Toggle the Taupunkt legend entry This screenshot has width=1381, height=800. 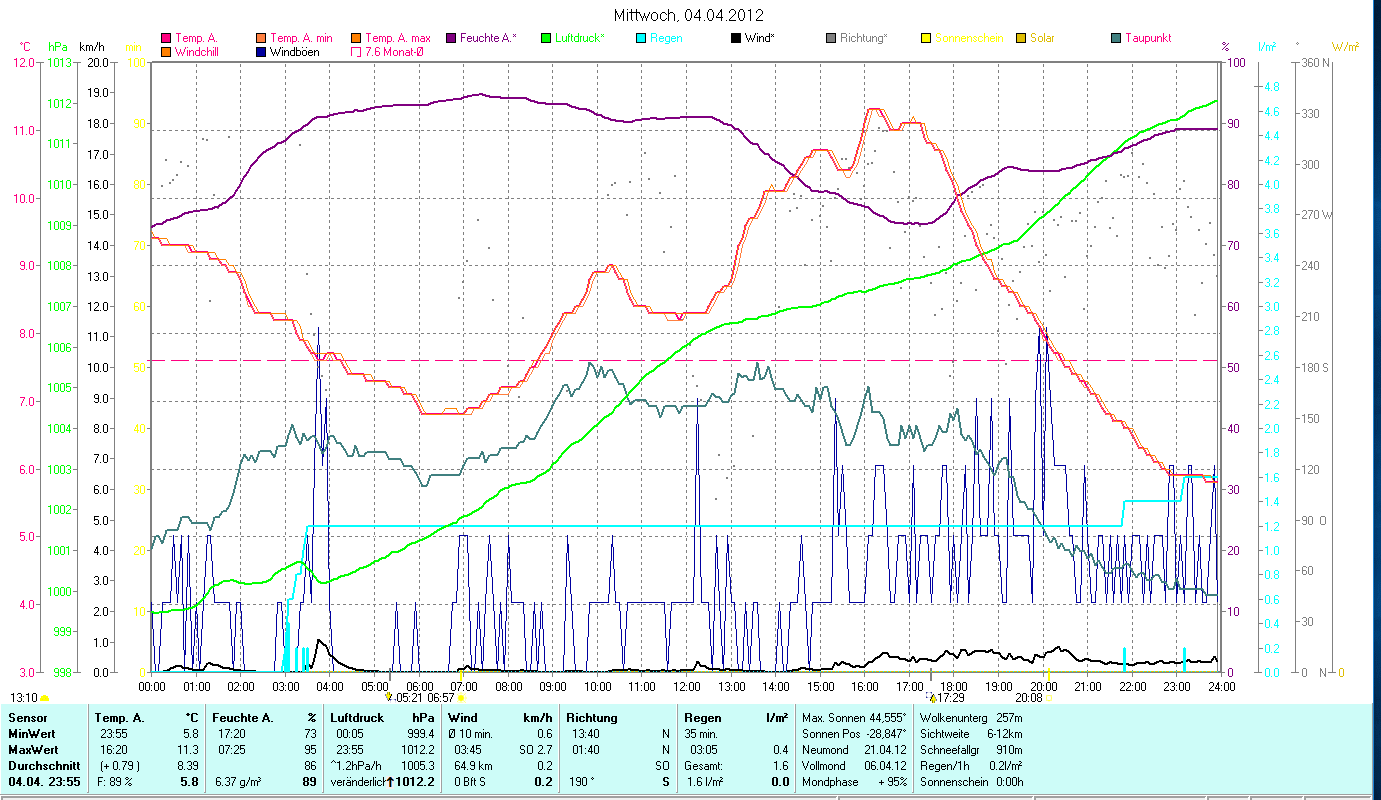[x=1140, y=38]
